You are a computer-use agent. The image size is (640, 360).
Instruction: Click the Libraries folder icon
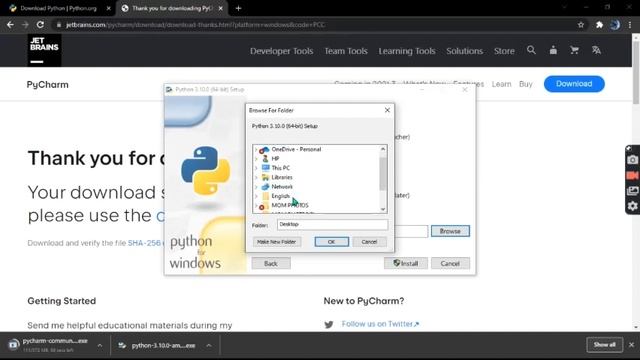(x=265, y=177)
